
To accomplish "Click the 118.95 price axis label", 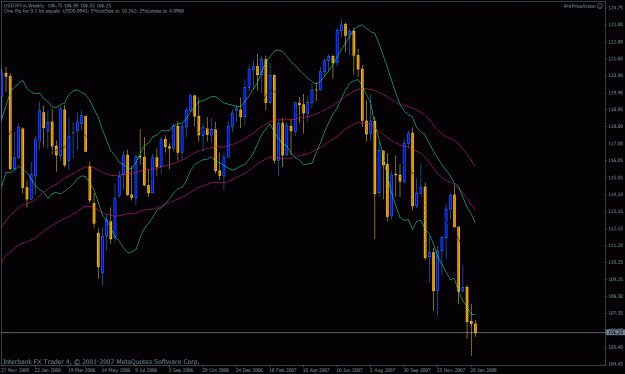I will (x=615, y=109).
